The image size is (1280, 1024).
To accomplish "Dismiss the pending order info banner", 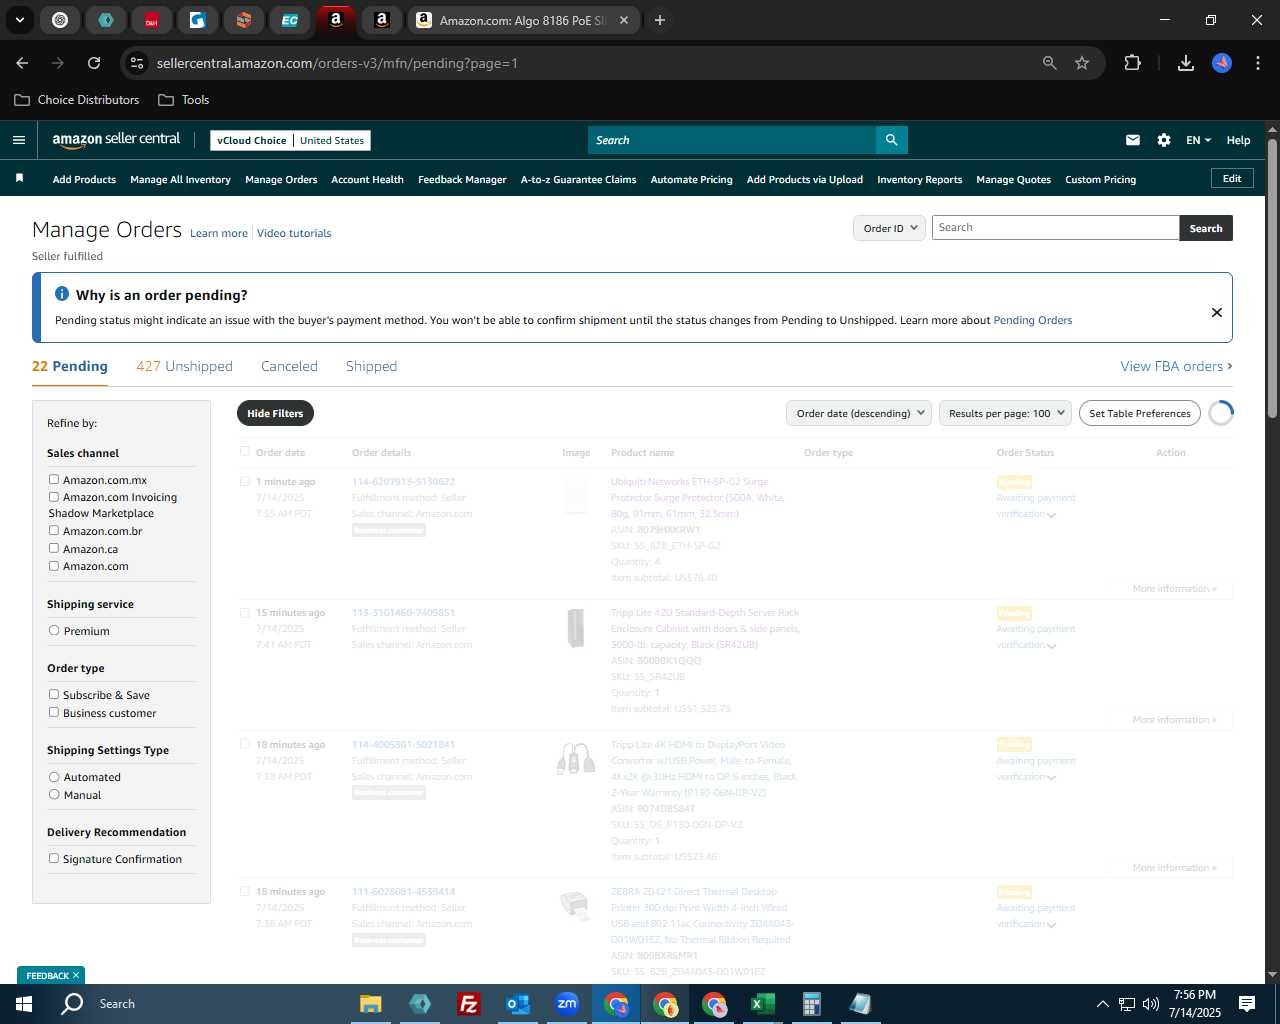I will pos(1217,312).
